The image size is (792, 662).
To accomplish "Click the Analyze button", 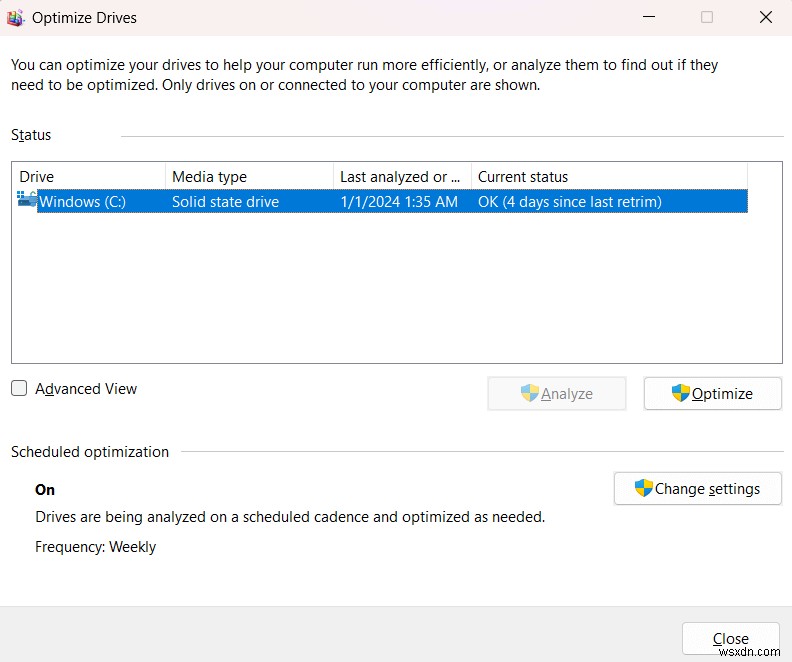I will click(557, 393).
